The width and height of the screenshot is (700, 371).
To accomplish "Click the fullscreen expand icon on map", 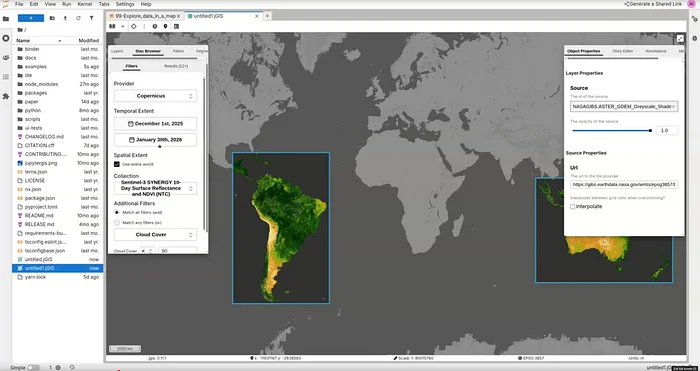I will pyautogui.click(x=680, y=39).
